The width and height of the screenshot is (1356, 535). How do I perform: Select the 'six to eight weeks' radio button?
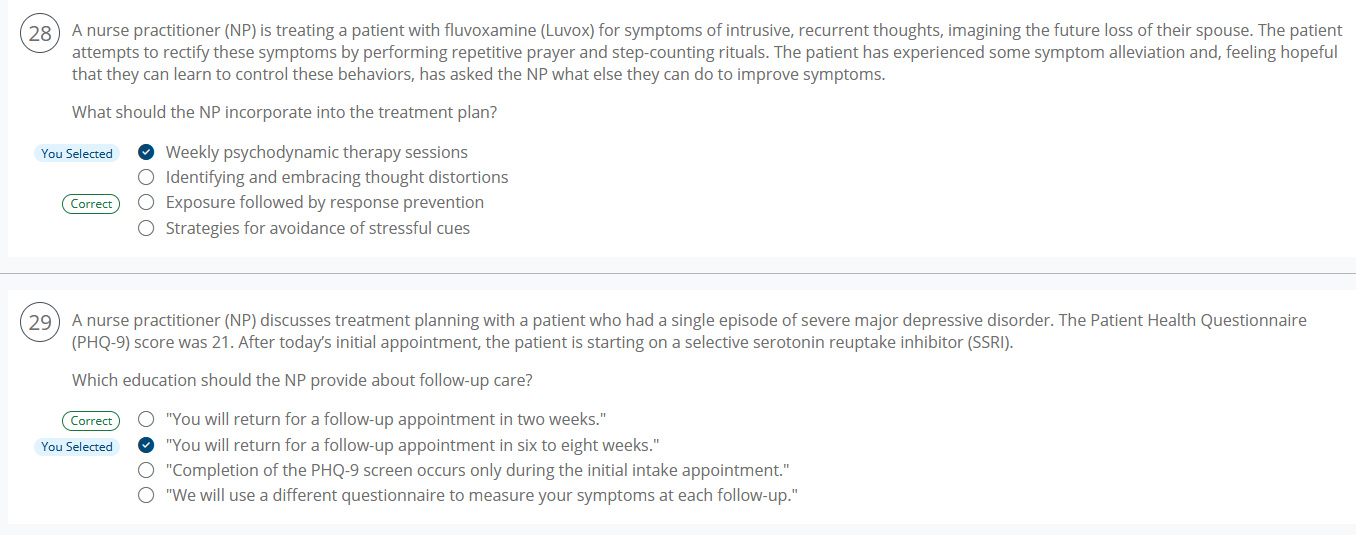[x=147, y=446]
